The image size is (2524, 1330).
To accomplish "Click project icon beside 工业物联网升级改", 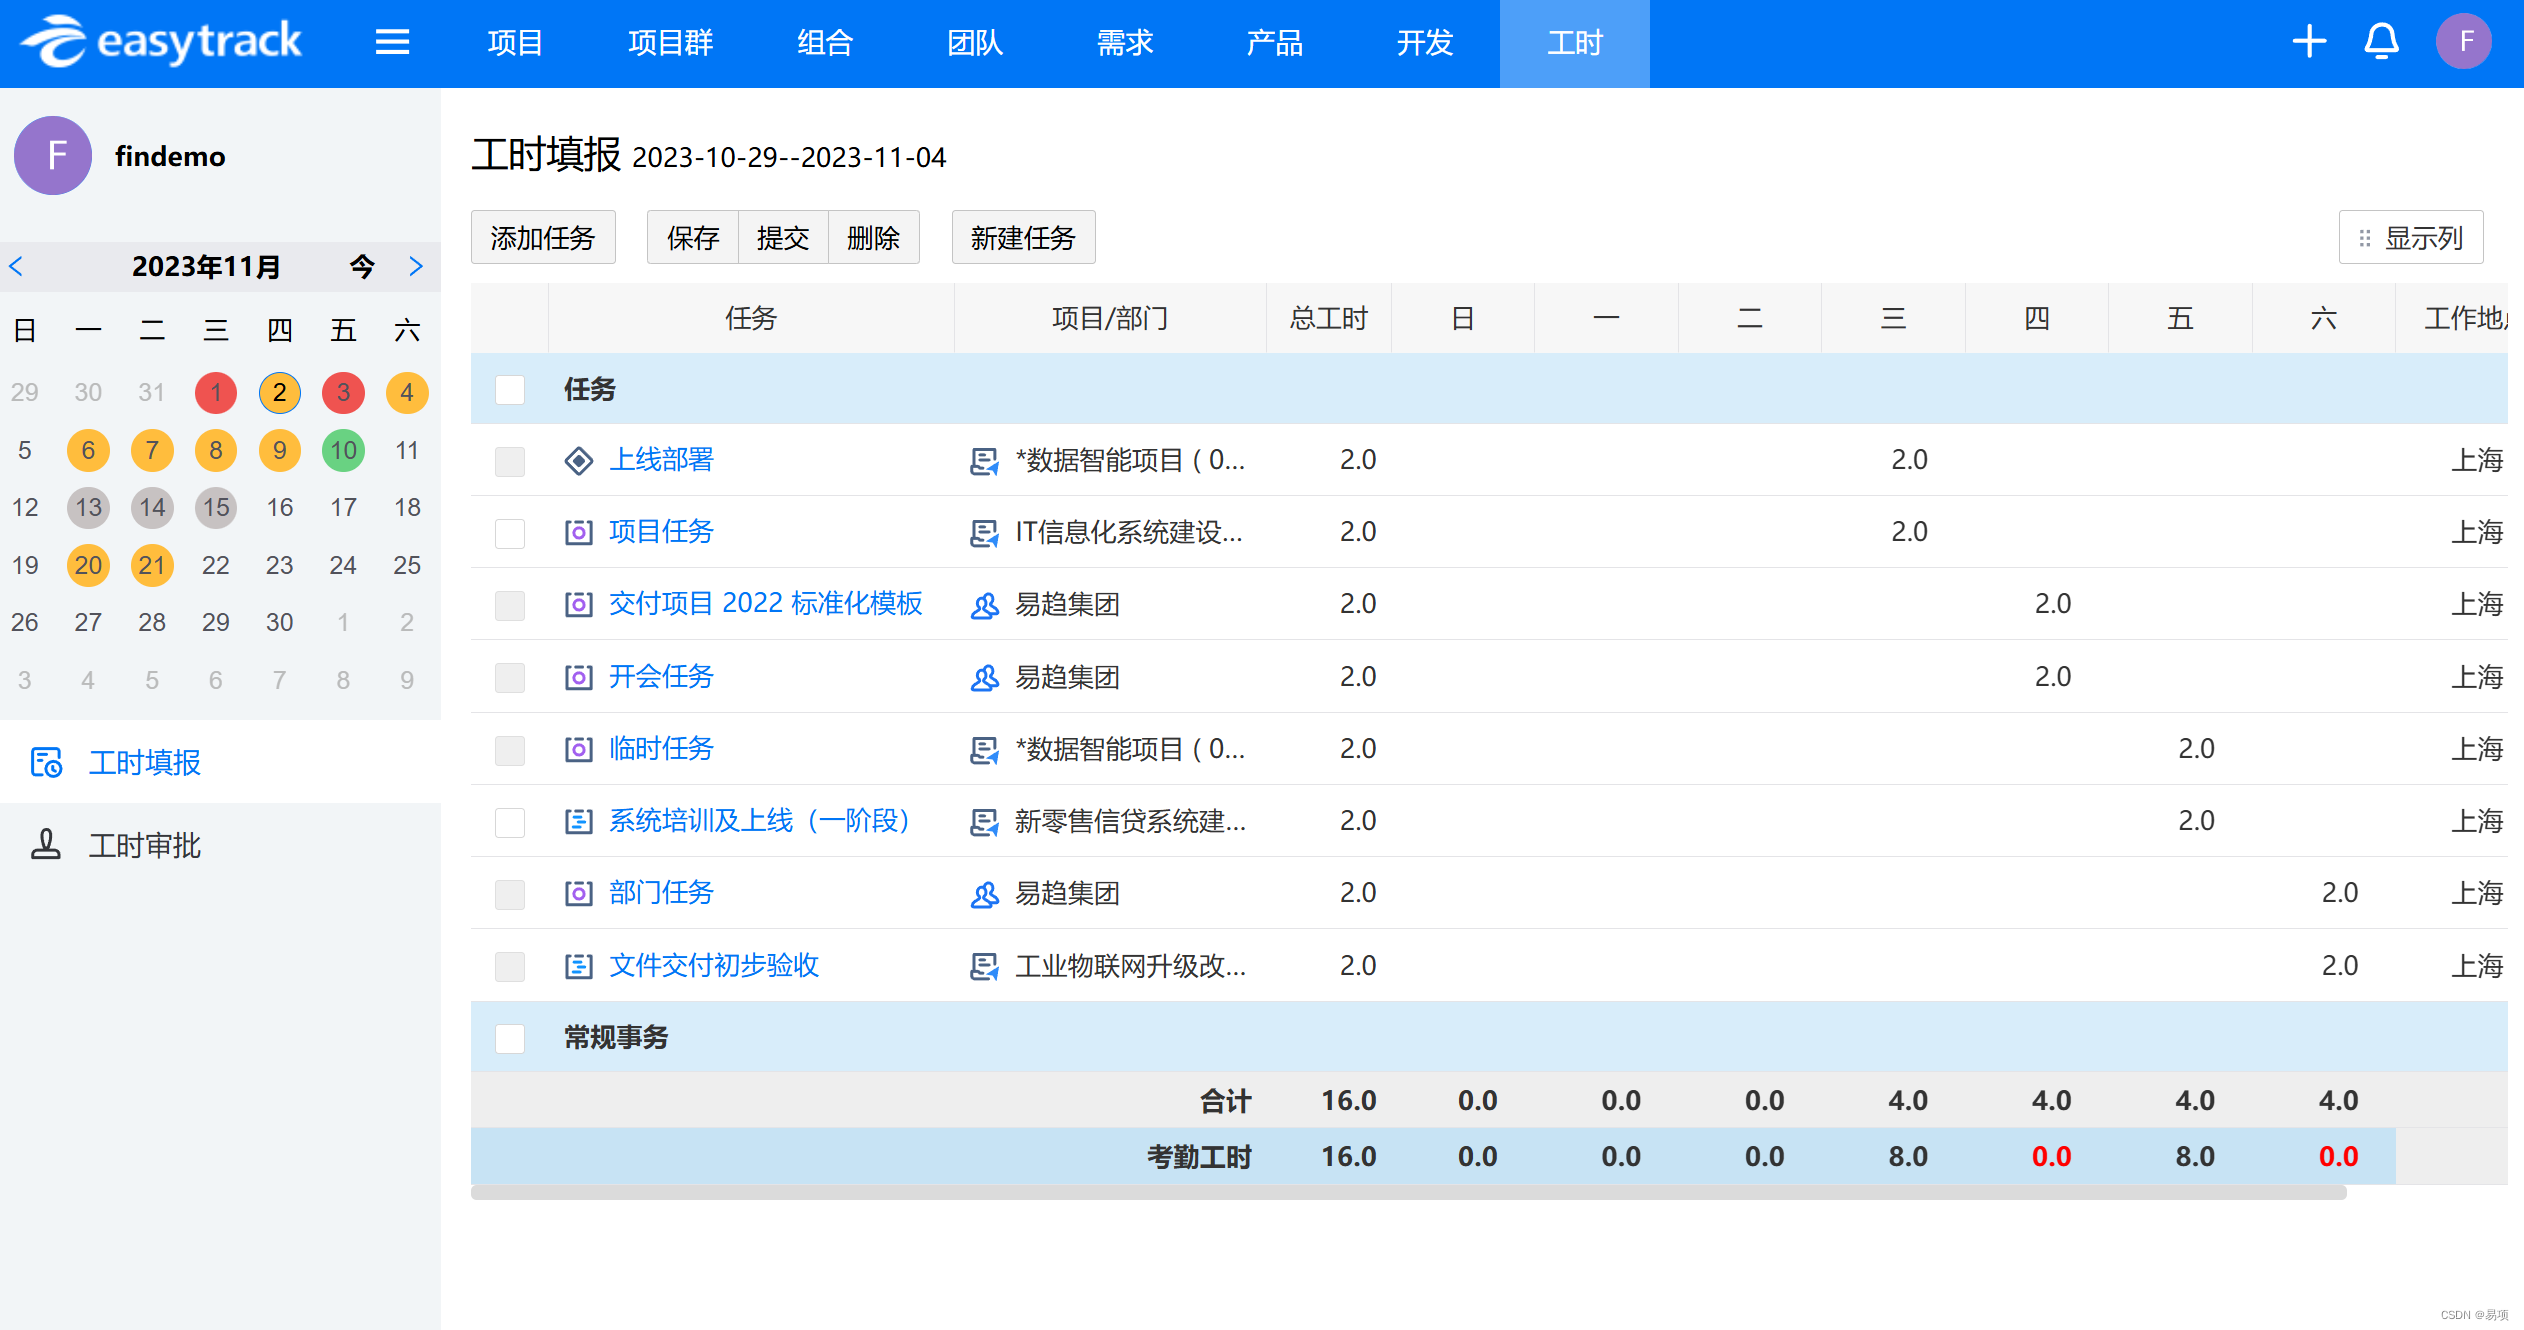I will [x=985, y=967].
